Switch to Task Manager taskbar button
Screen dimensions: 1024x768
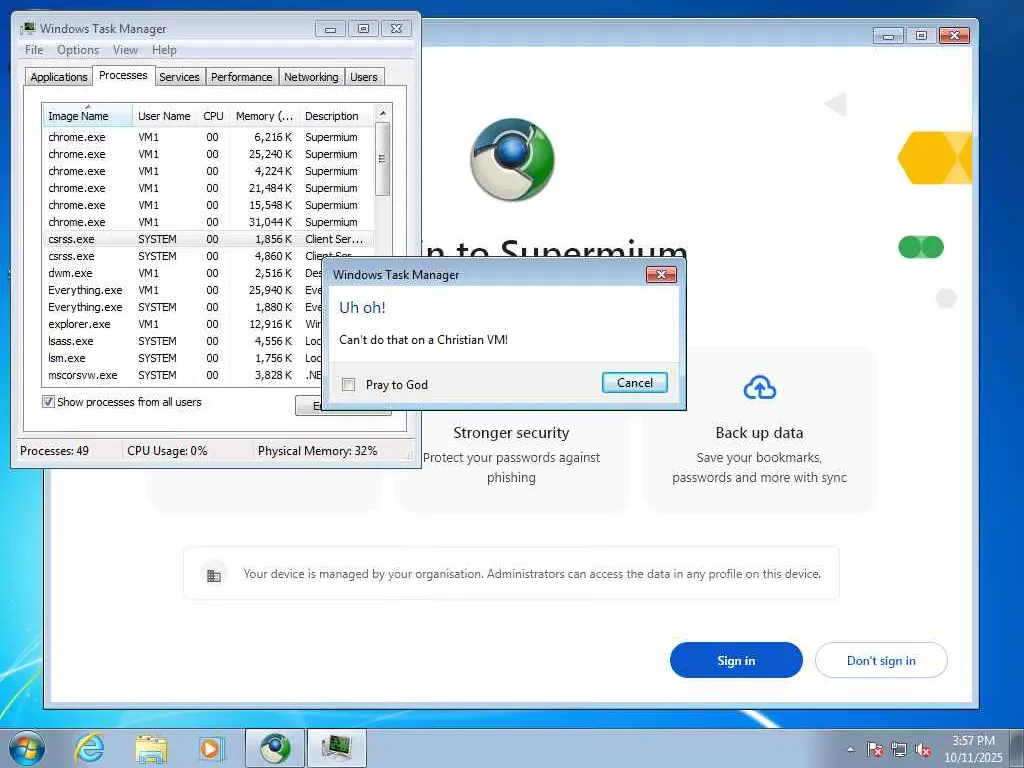(x=336, y=748)
